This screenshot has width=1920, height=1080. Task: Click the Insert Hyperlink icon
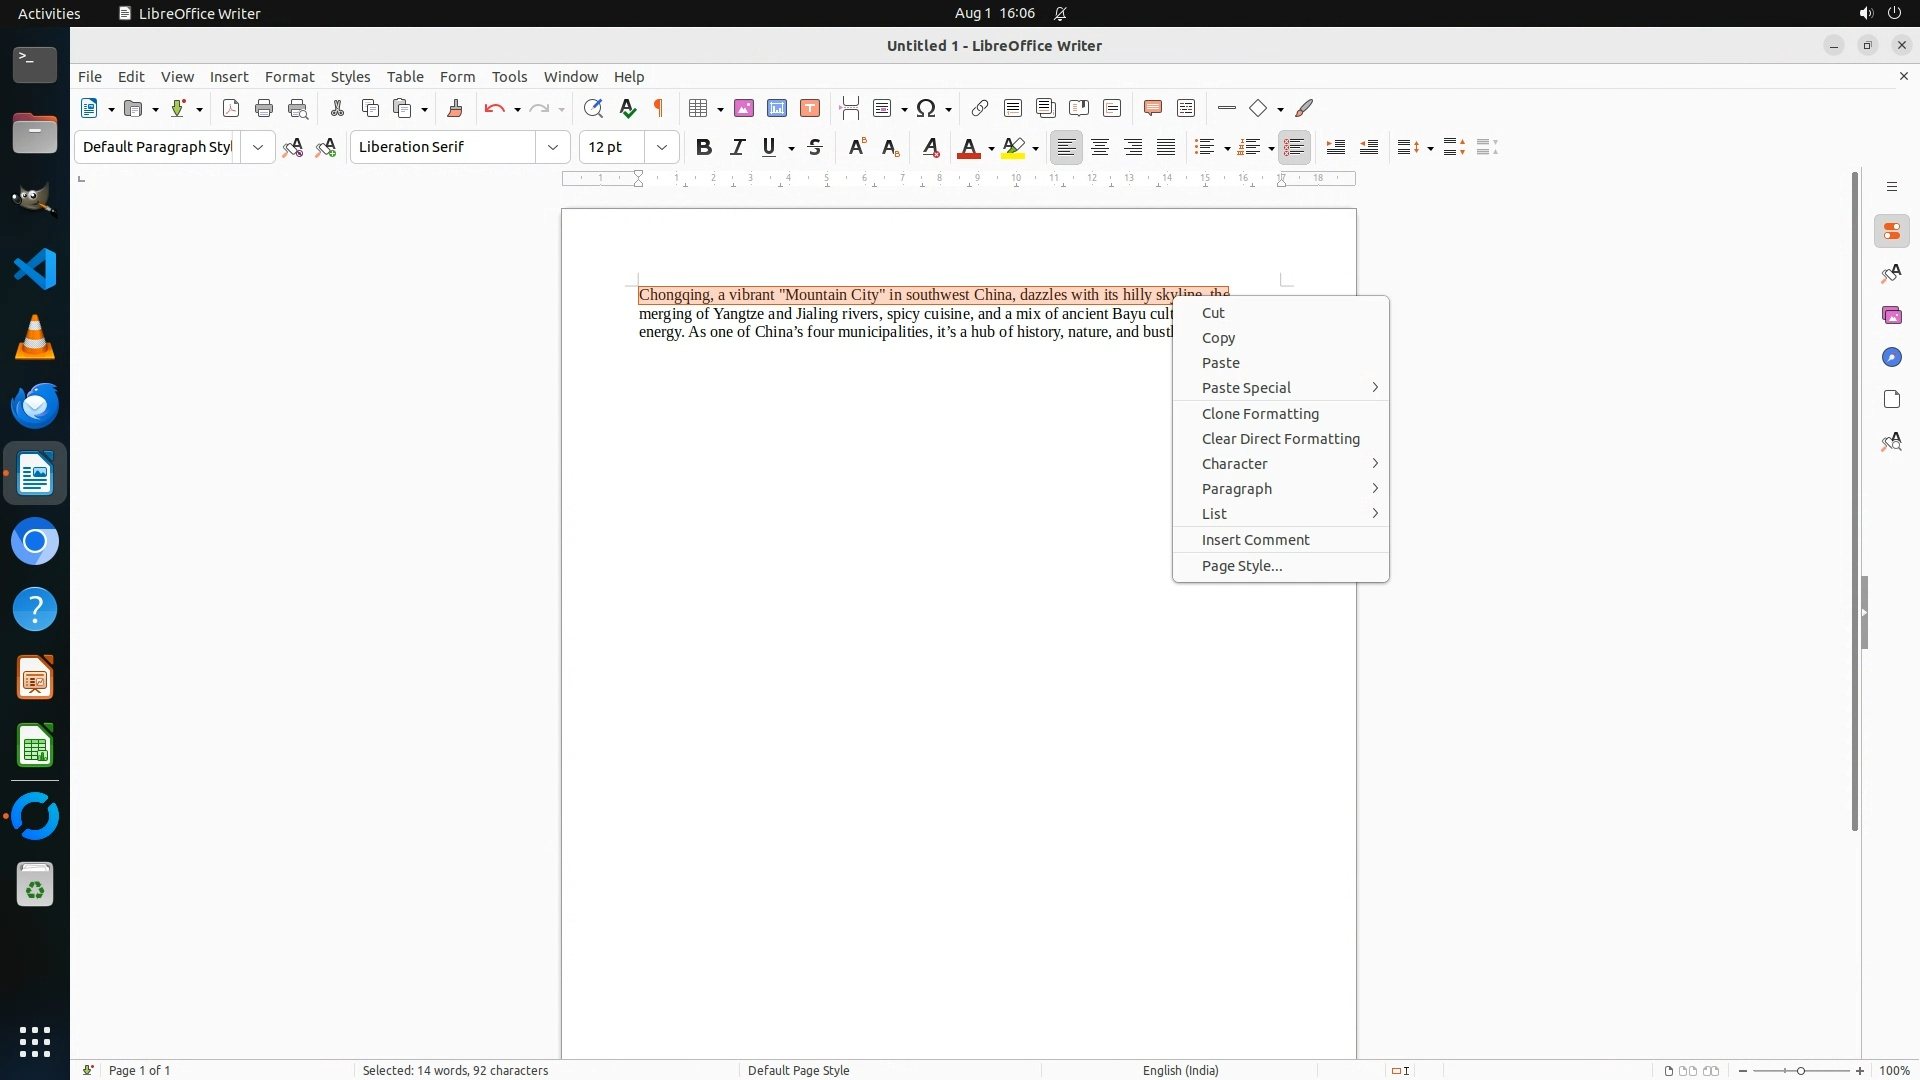point(980,109)
